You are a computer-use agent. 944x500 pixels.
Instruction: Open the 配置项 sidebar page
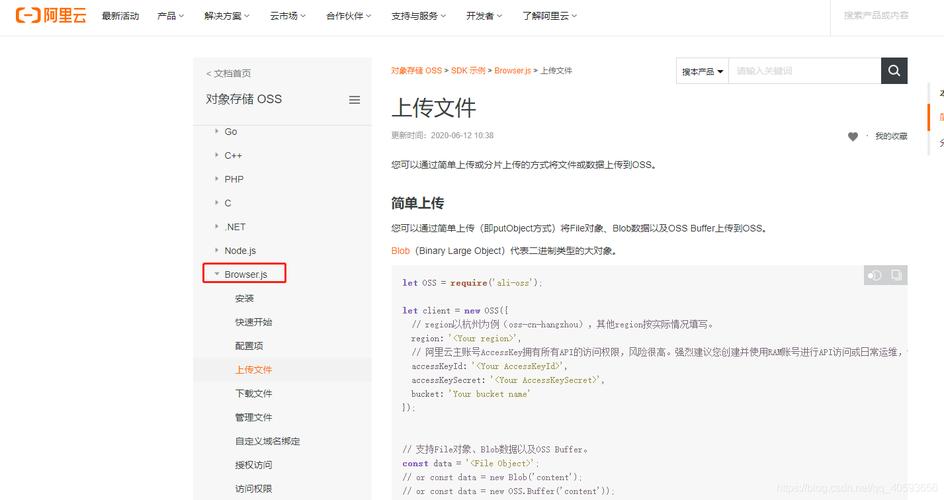(249, 346)
